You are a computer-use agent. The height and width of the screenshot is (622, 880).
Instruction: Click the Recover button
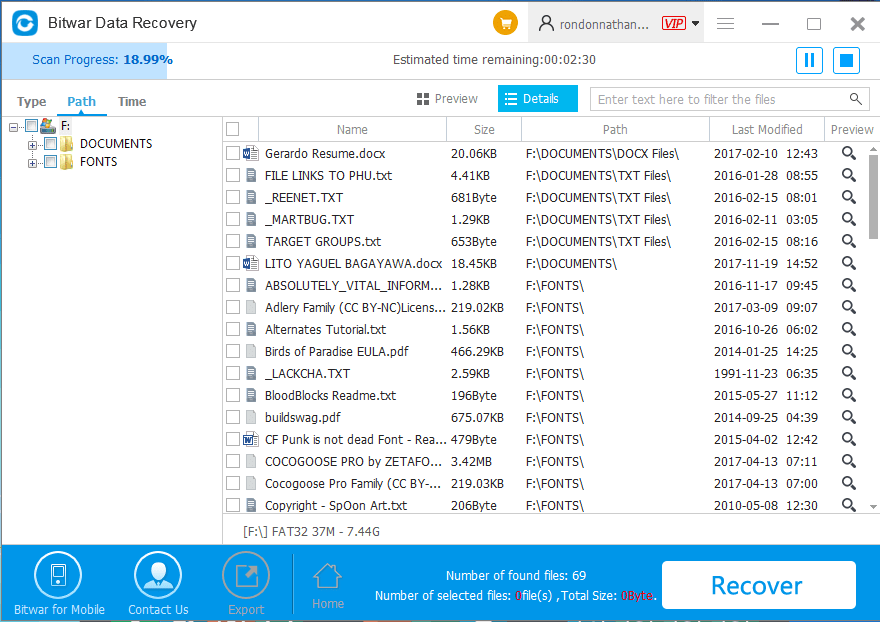pyautogui.click(x=758, y=585)
